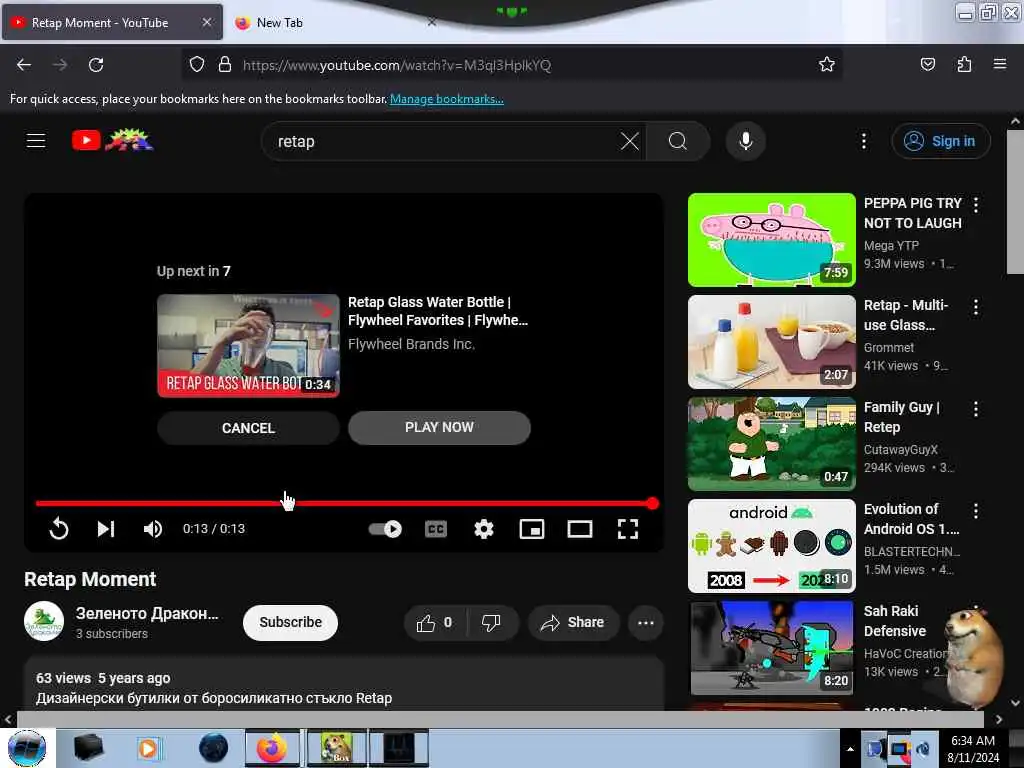Toggle the autoplay switch
1024x768 pixels.
pyautogui.click(x=385, y=528)
